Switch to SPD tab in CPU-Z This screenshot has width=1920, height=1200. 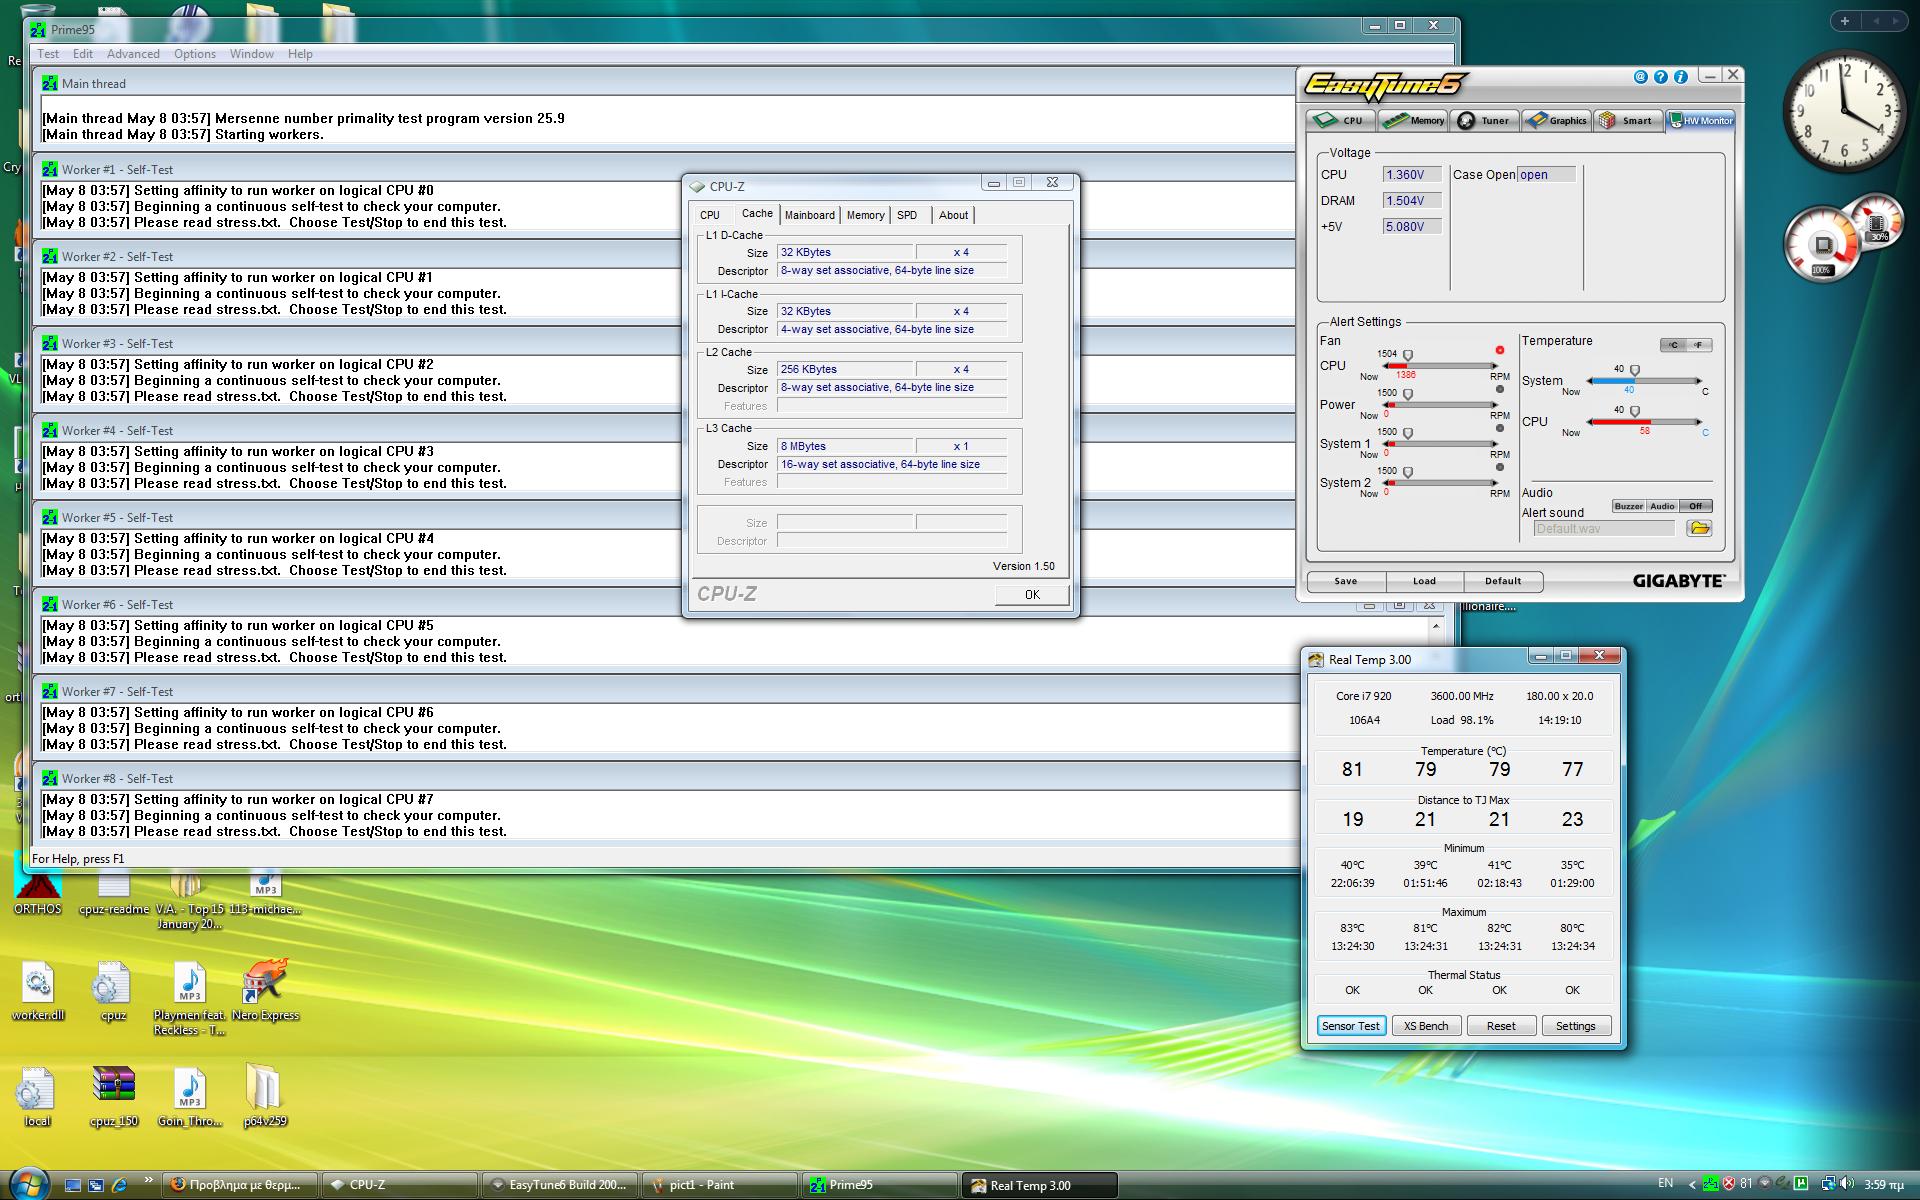click(907, 215)
